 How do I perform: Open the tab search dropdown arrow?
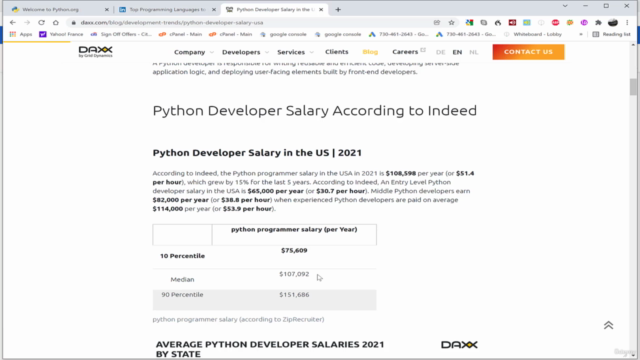click(565, 6)
